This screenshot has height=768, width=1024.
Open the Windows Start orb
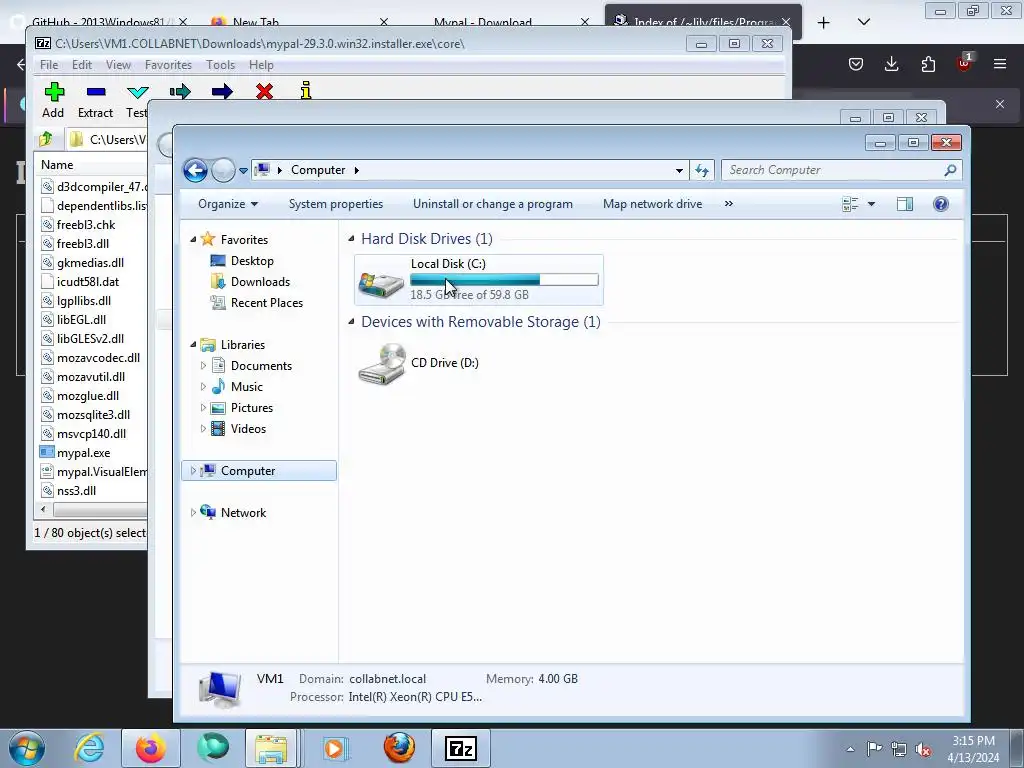tap(27, 748)
